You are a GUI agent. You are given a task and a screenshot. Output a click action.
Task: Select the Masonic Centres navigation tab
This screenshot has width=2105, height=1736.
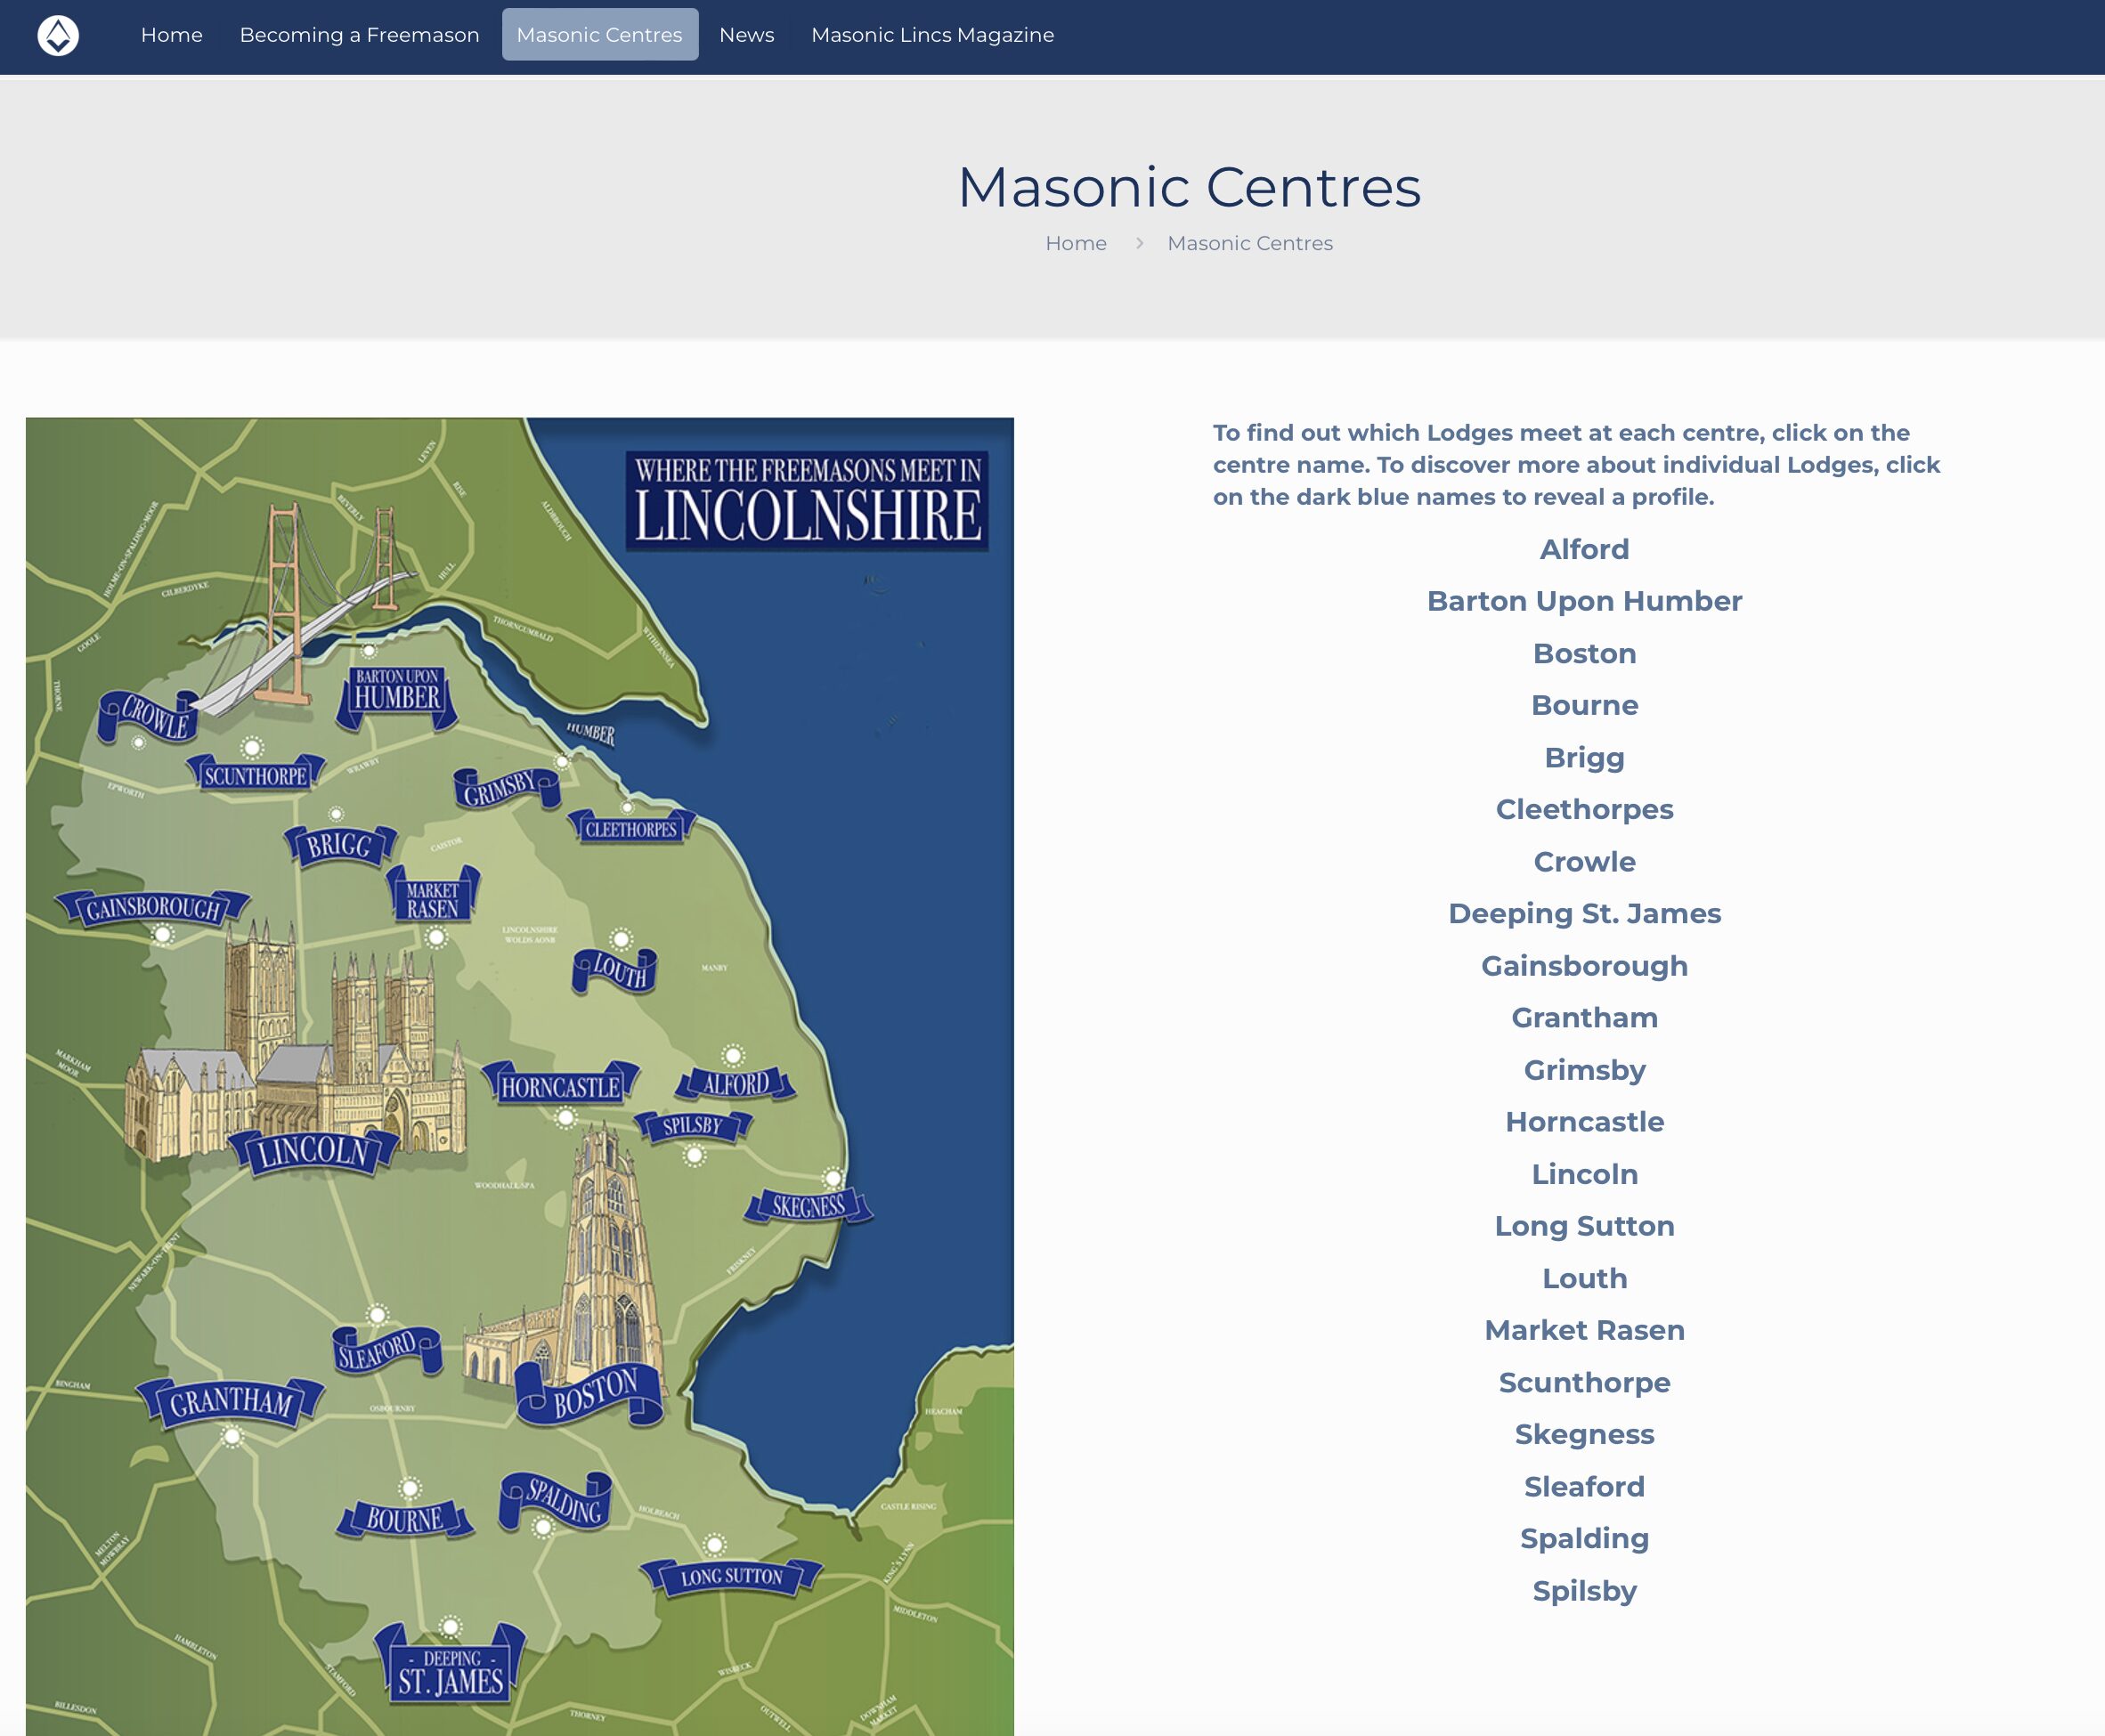pyautogui.click(x=599, y=35)
